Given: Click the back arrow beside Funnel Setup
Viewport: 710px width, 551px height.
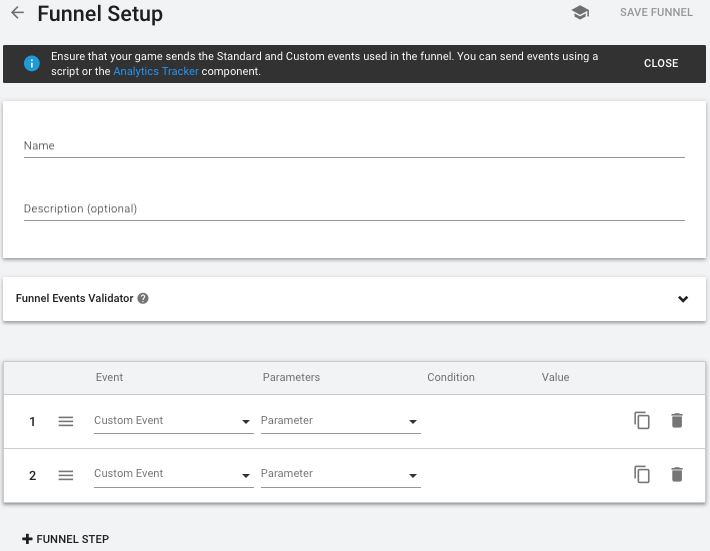Looking at the screenshot, I should (17, 14).
